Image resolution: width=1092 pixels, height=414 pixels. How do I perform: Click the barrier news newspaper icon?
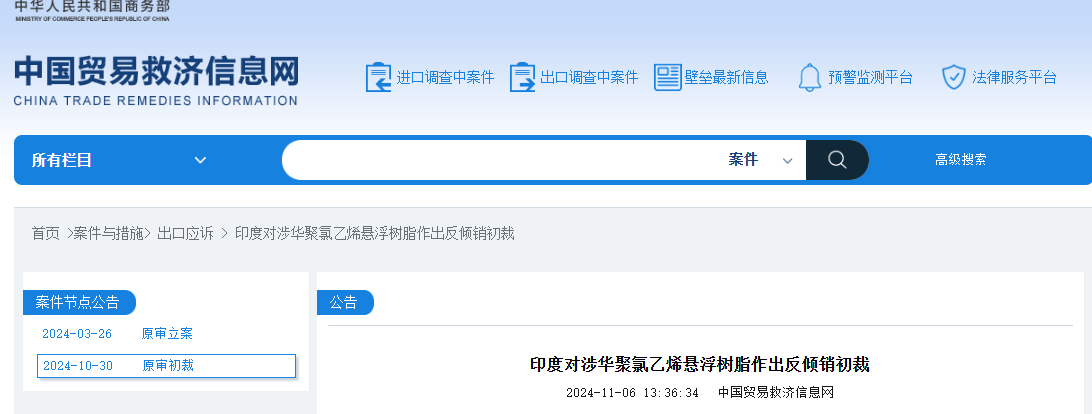[667, 77]
